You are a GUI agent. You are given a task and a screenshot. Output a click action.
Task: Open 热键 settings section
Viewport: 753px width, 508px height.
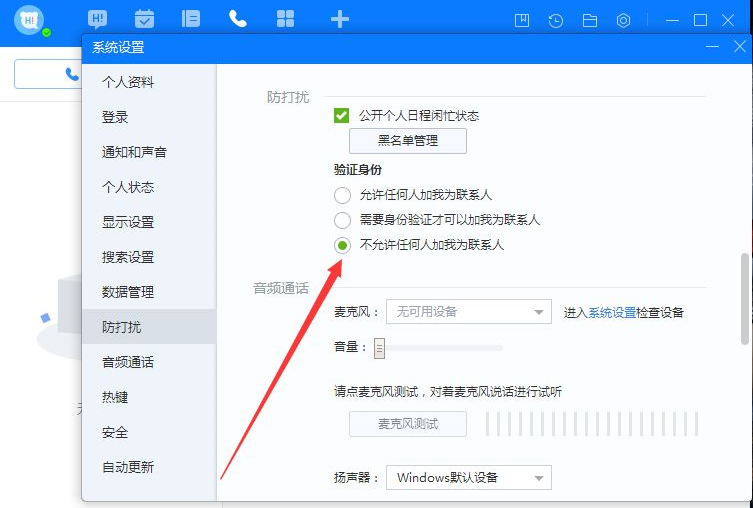tap(149, 397)
